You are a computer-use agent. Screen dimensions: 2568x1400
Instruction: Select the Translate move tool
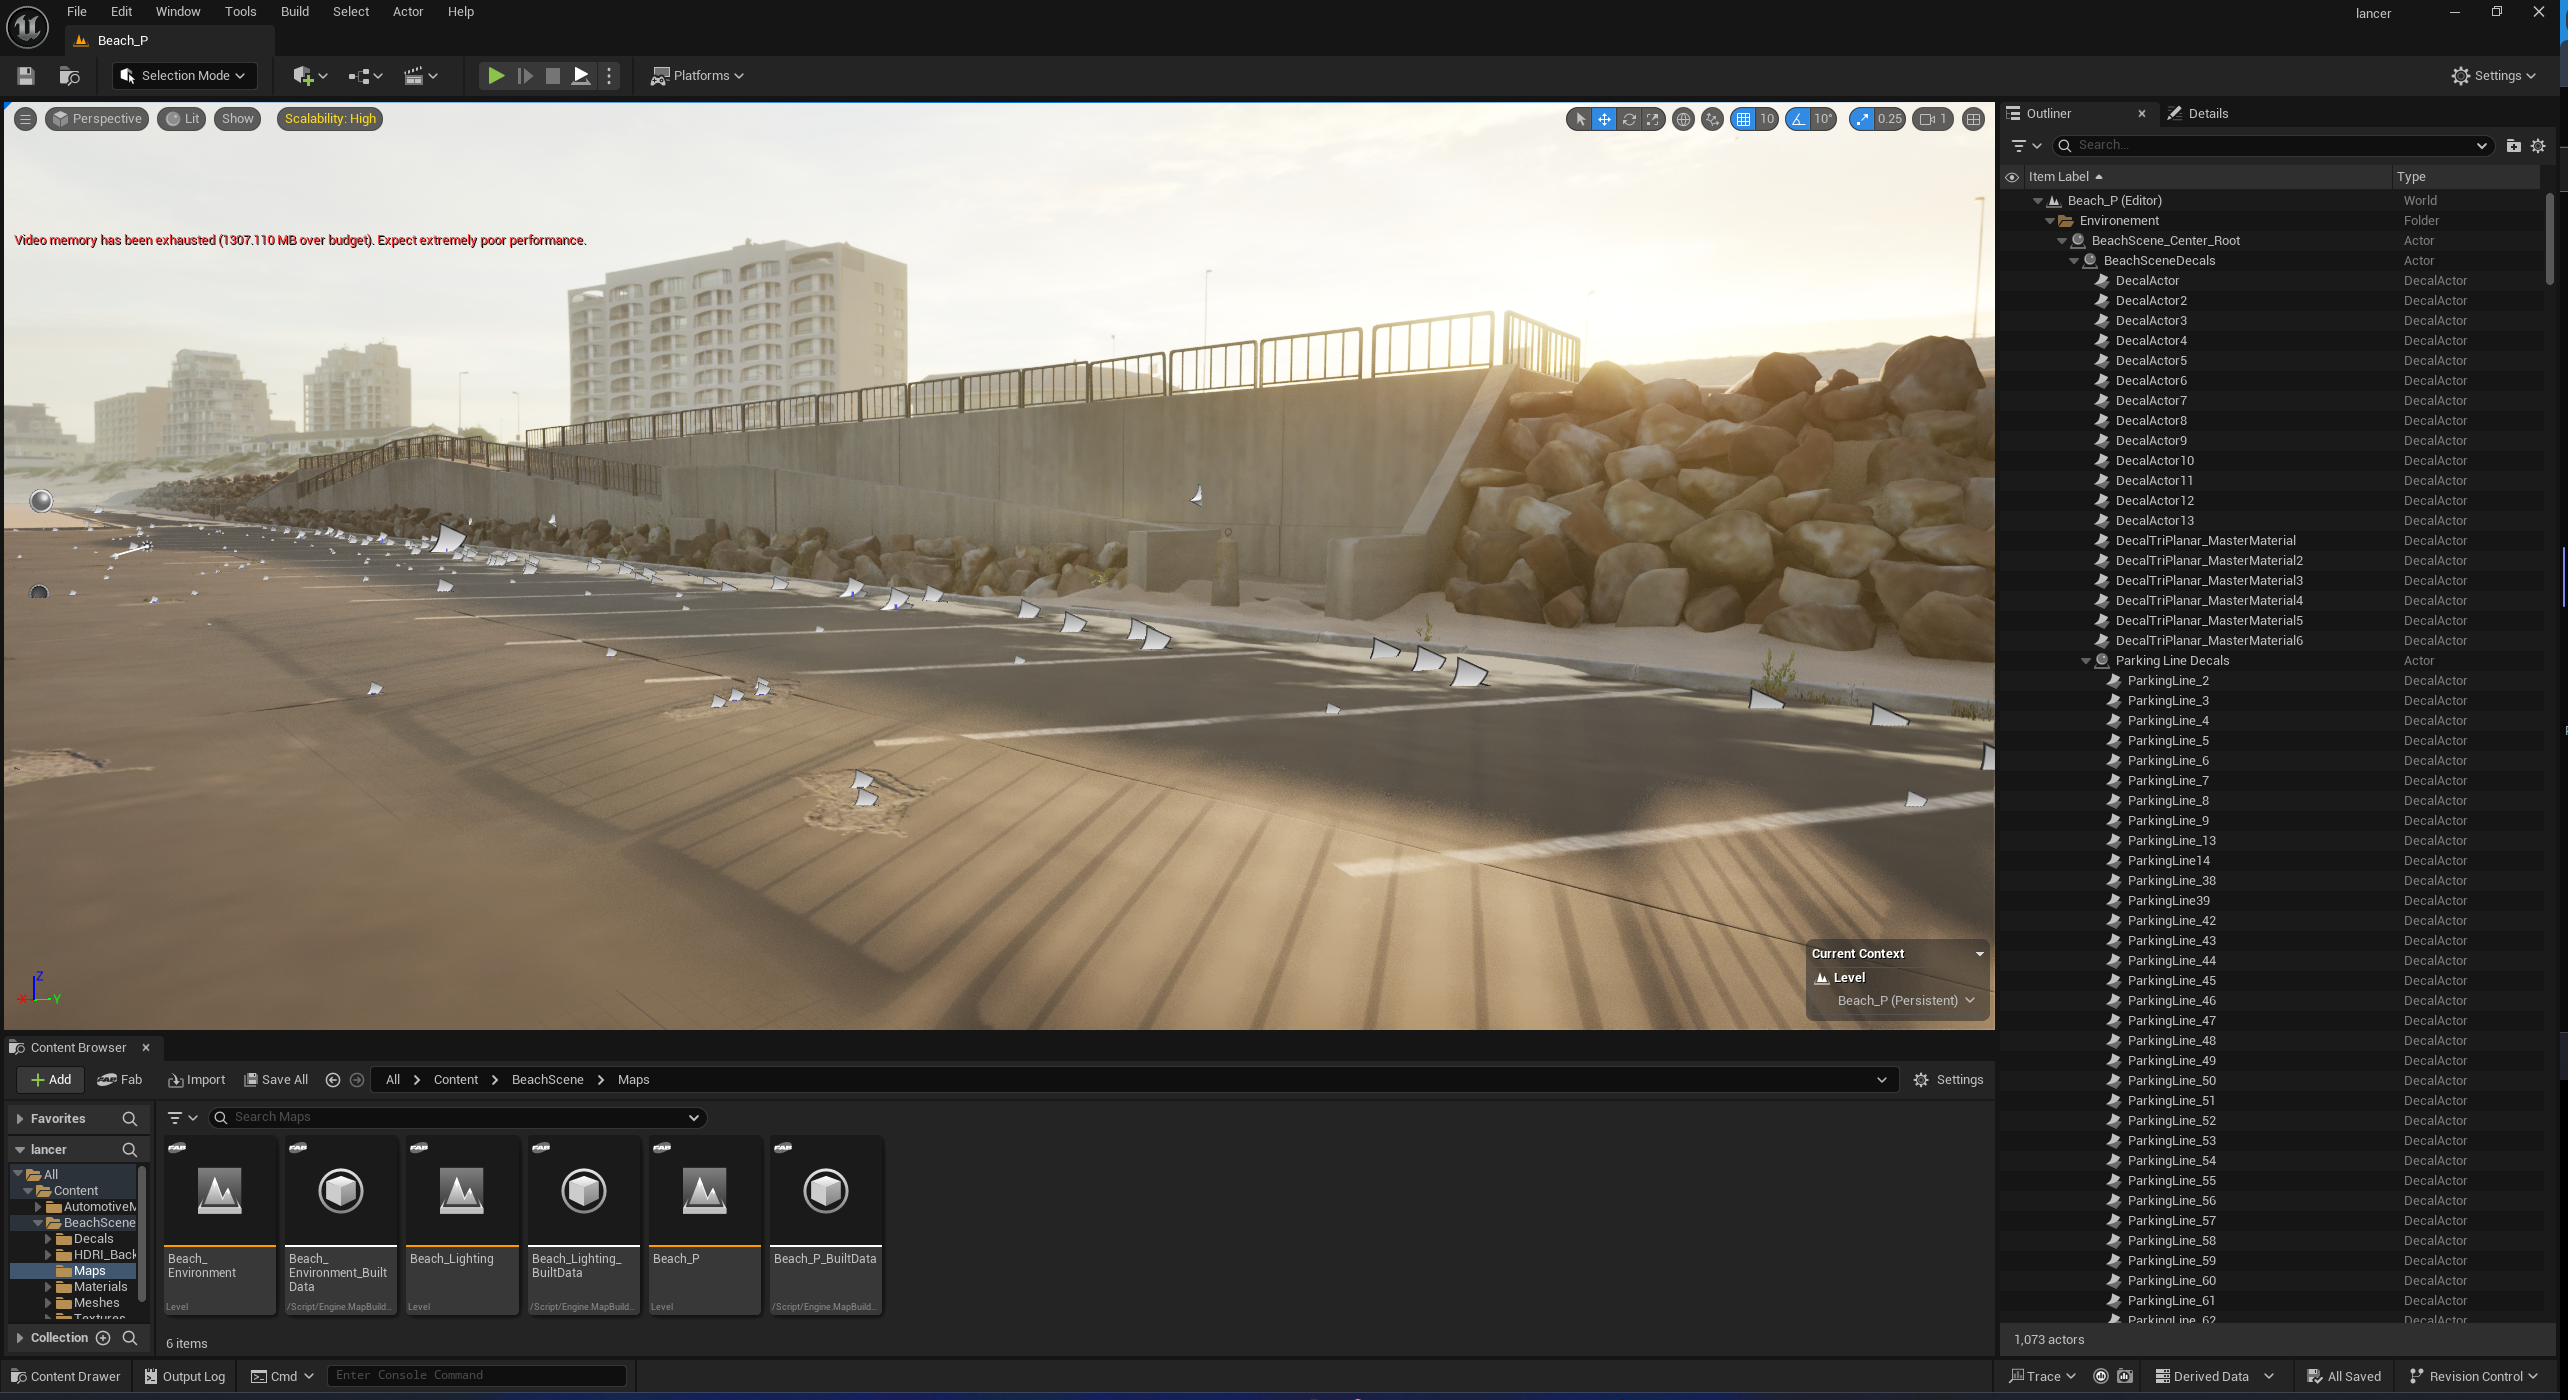[x=1604, y=119]
